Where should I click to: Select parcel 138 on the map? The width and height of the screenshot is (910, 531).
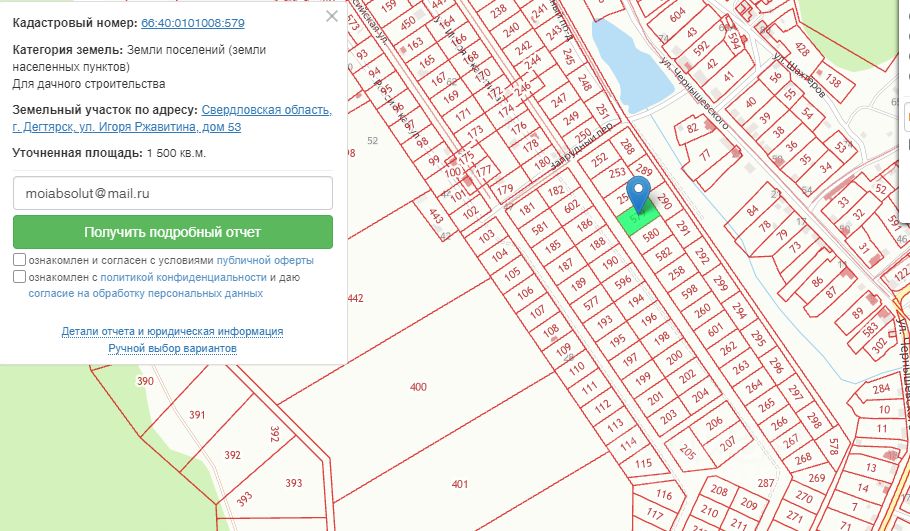(833, 80)
